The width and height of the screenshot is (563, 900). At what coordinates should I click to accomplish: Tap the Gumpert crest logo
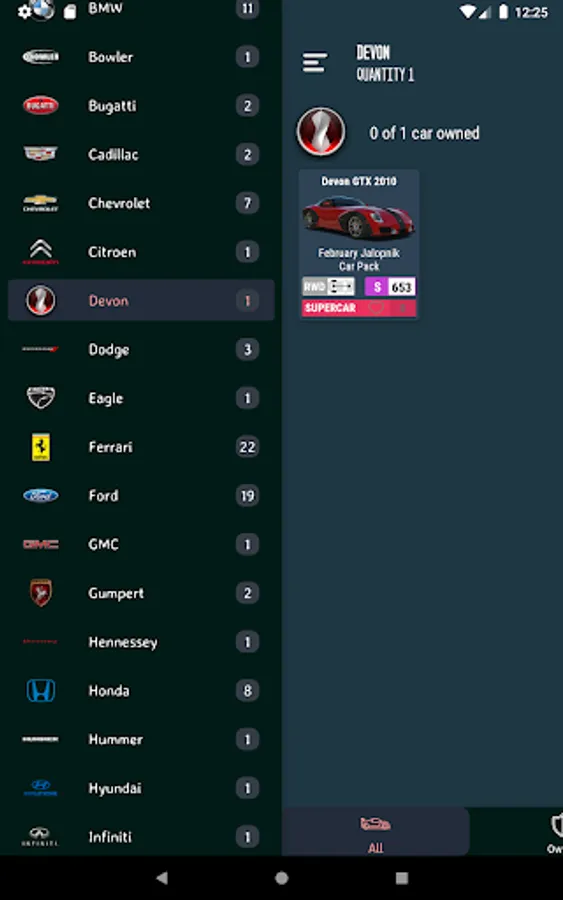(x=41, y=593)
